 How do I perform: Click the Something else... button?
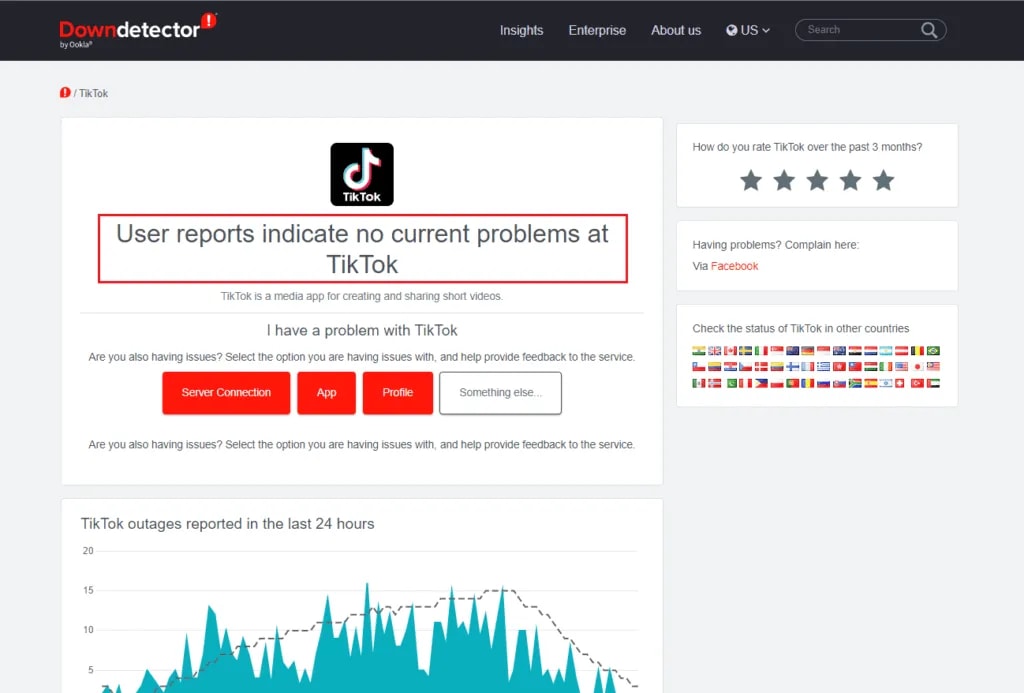[x=500, y=393]
